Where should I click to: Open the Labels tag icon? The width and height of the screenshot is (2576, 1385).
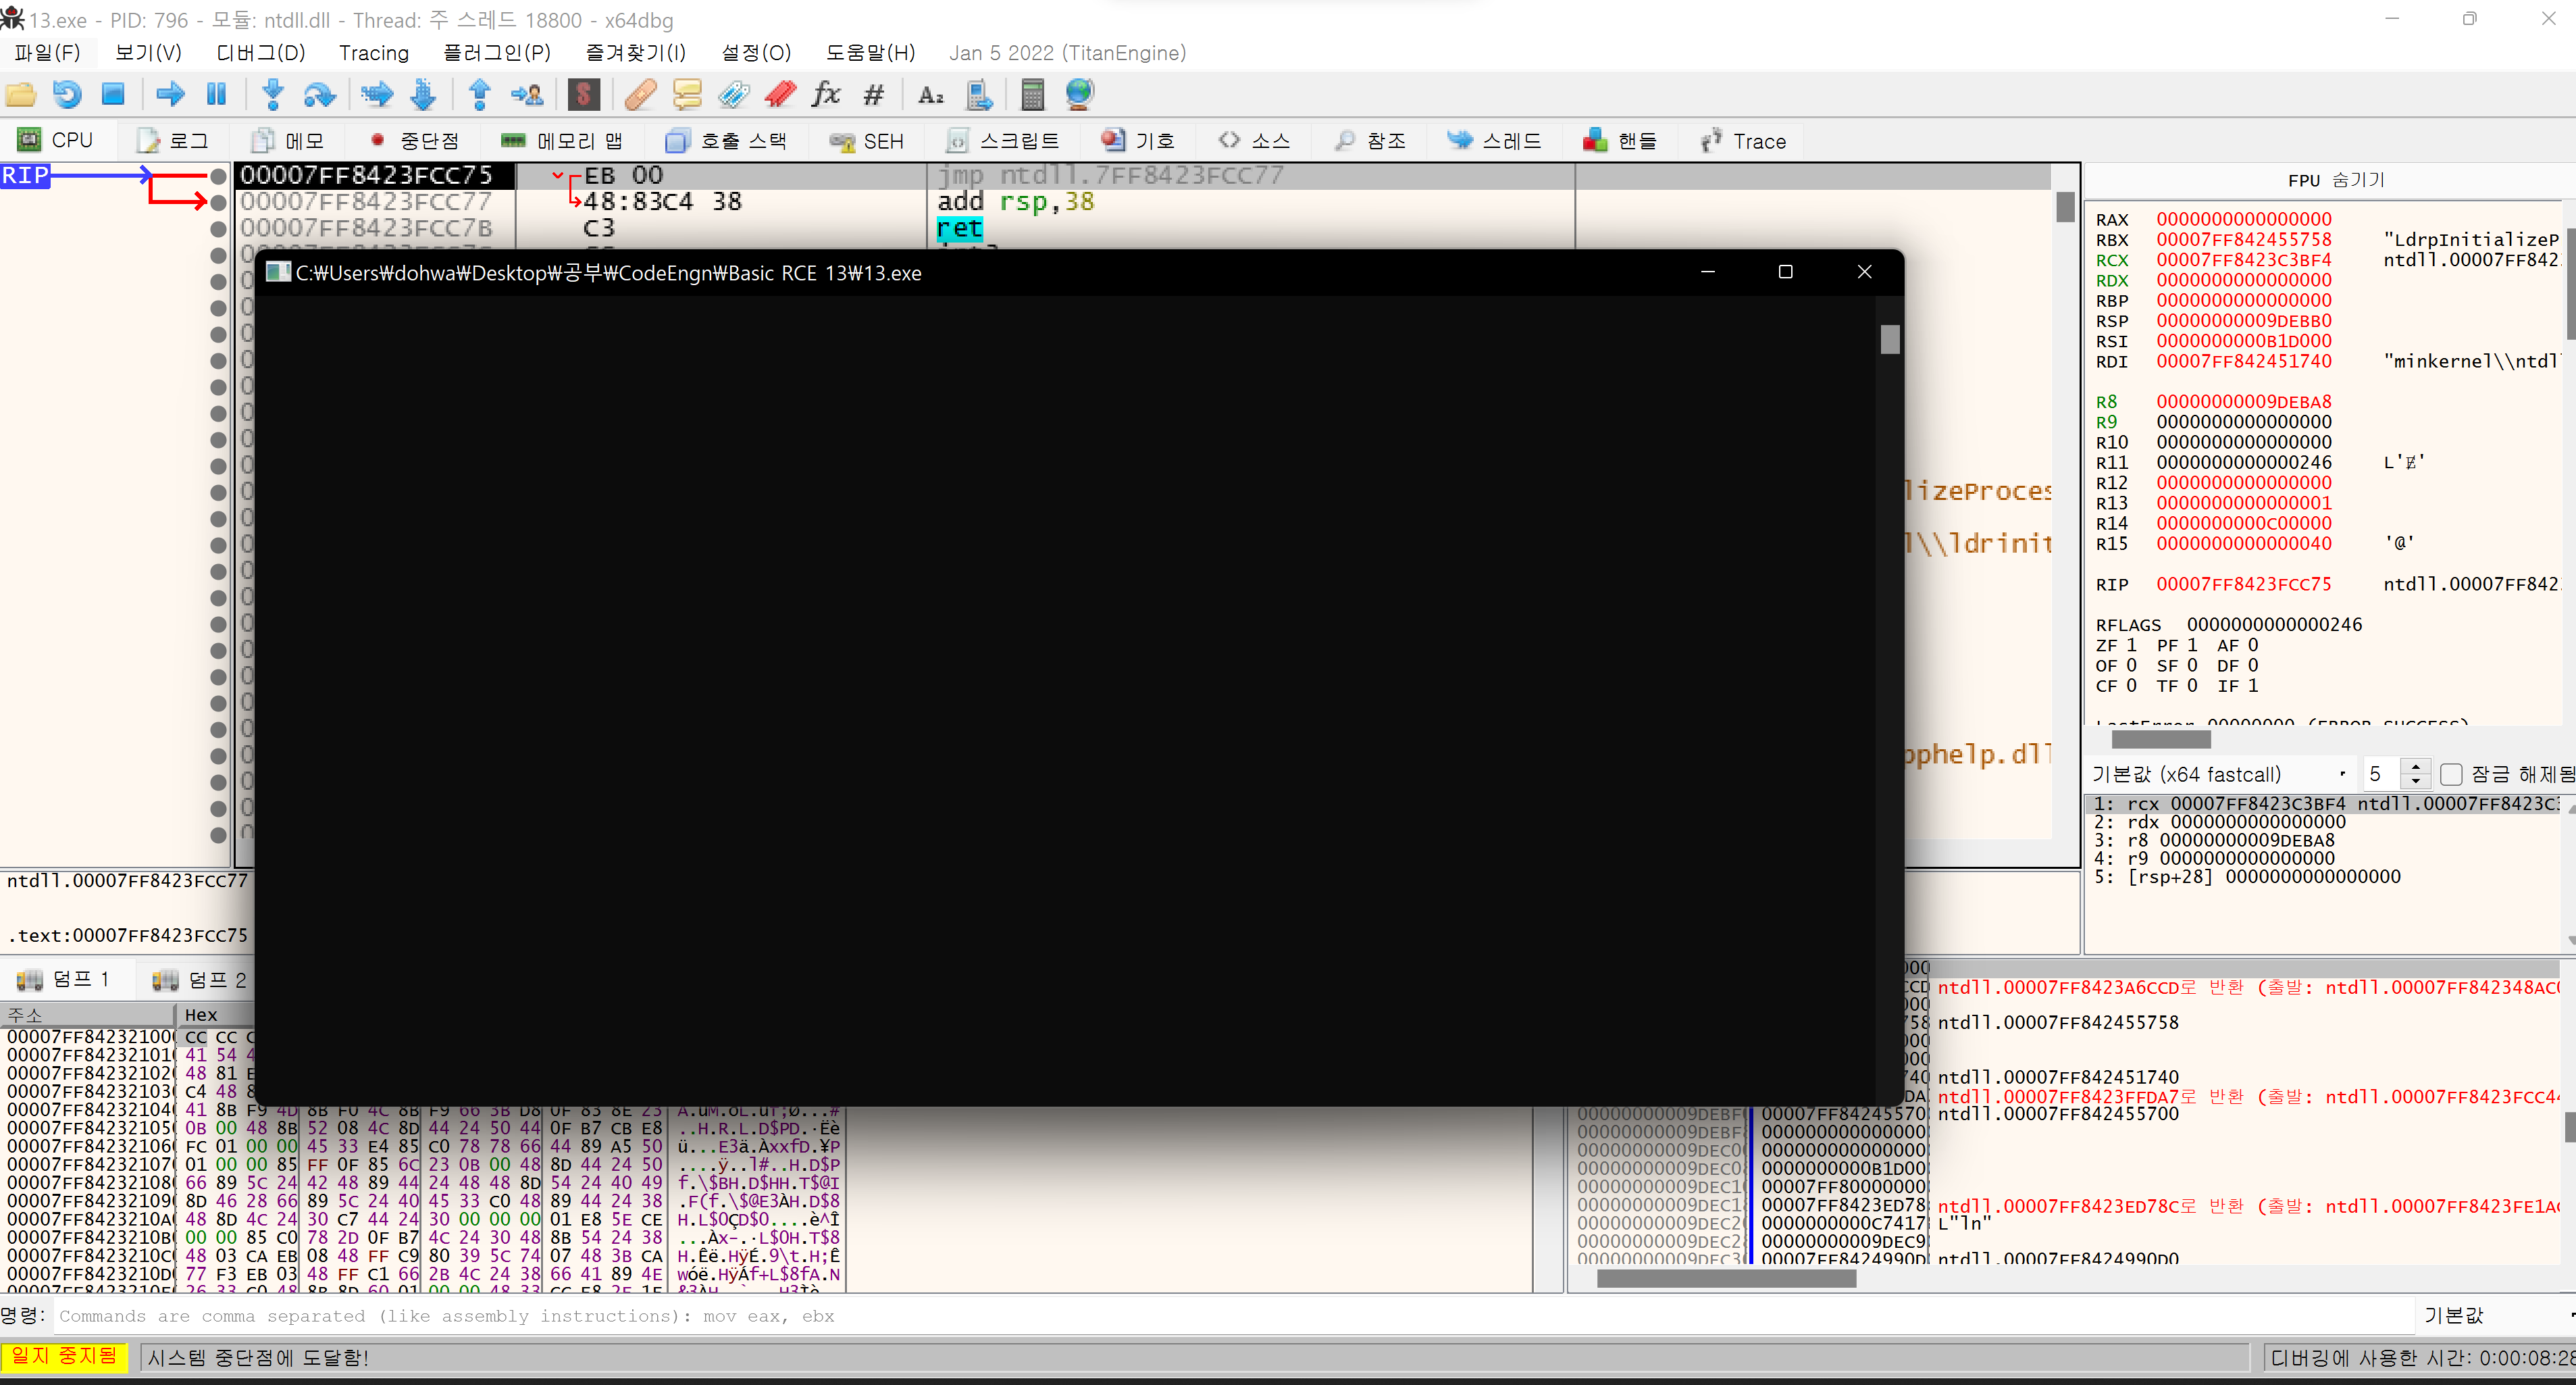(x=734, y=95)
